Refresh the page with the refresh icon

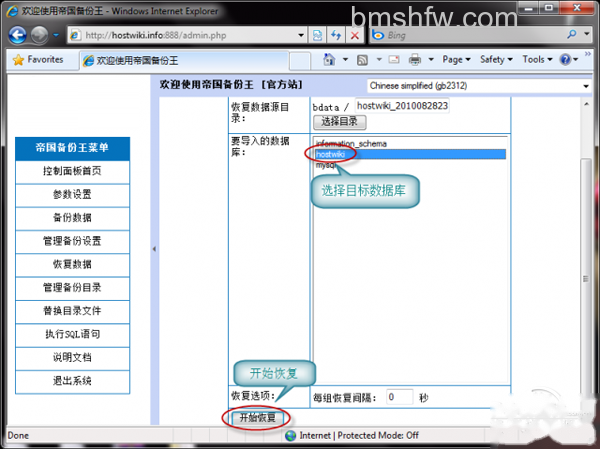336,36
